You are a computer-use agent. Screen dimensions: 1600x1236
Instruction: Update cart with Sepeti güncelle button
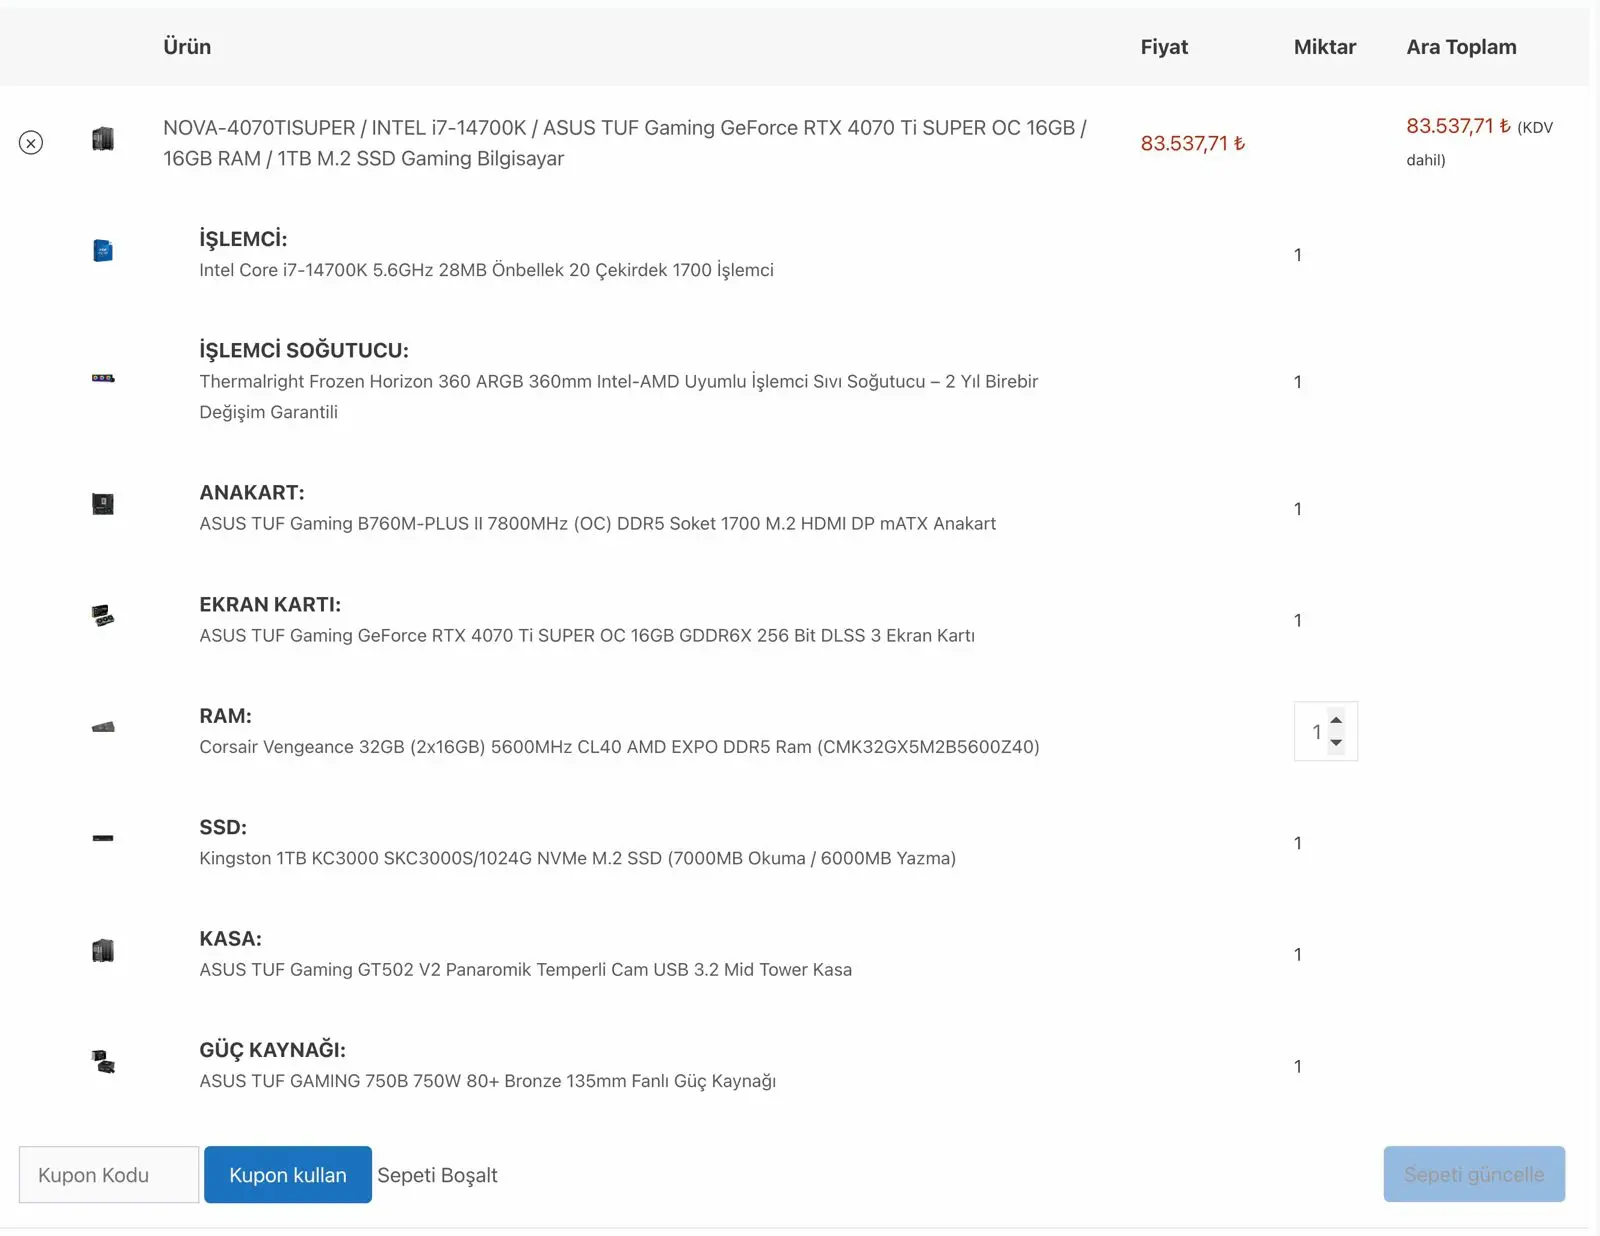click(1474, 1174)
